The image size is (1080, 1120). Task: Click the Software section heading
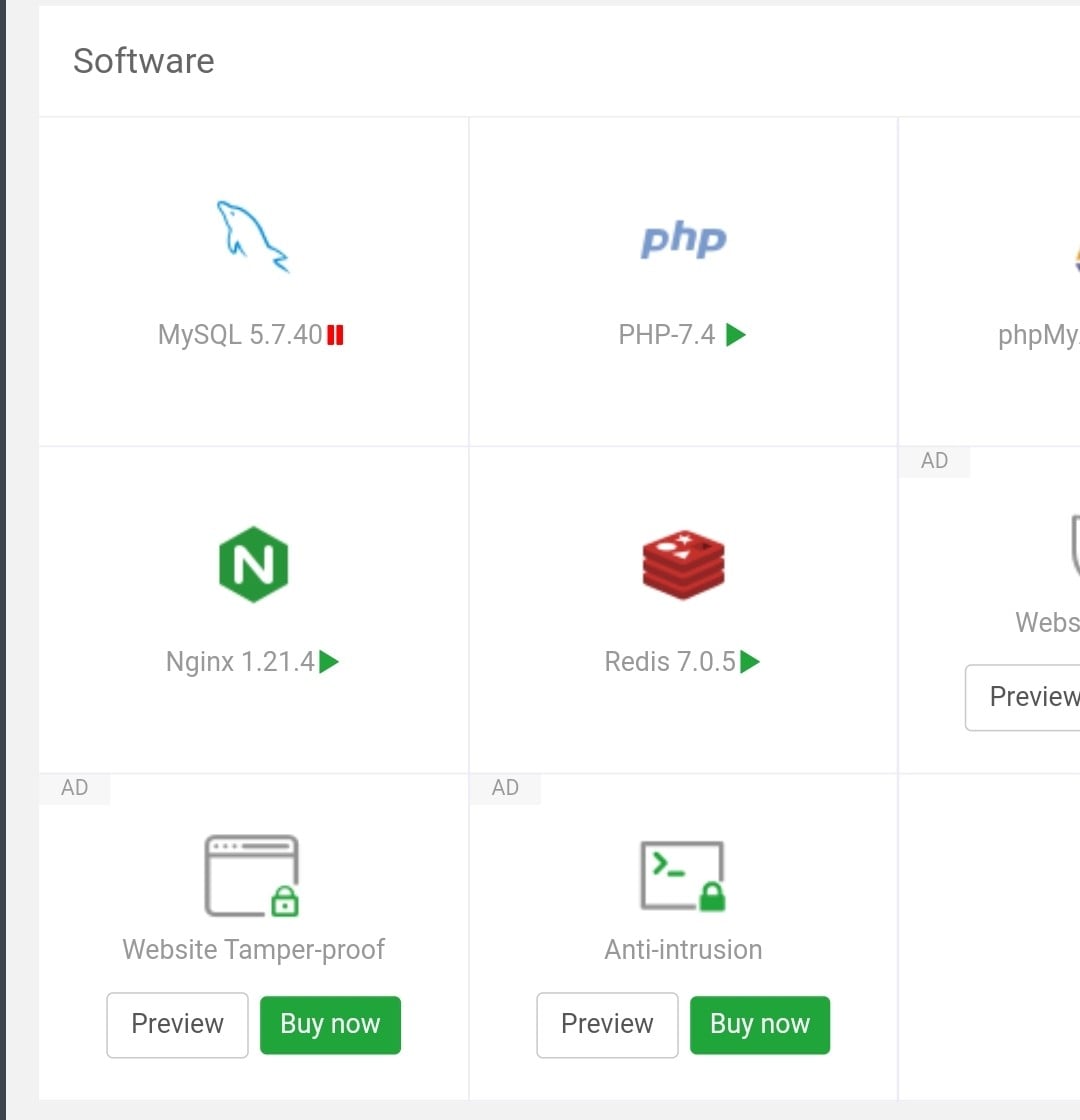point(144,61)
